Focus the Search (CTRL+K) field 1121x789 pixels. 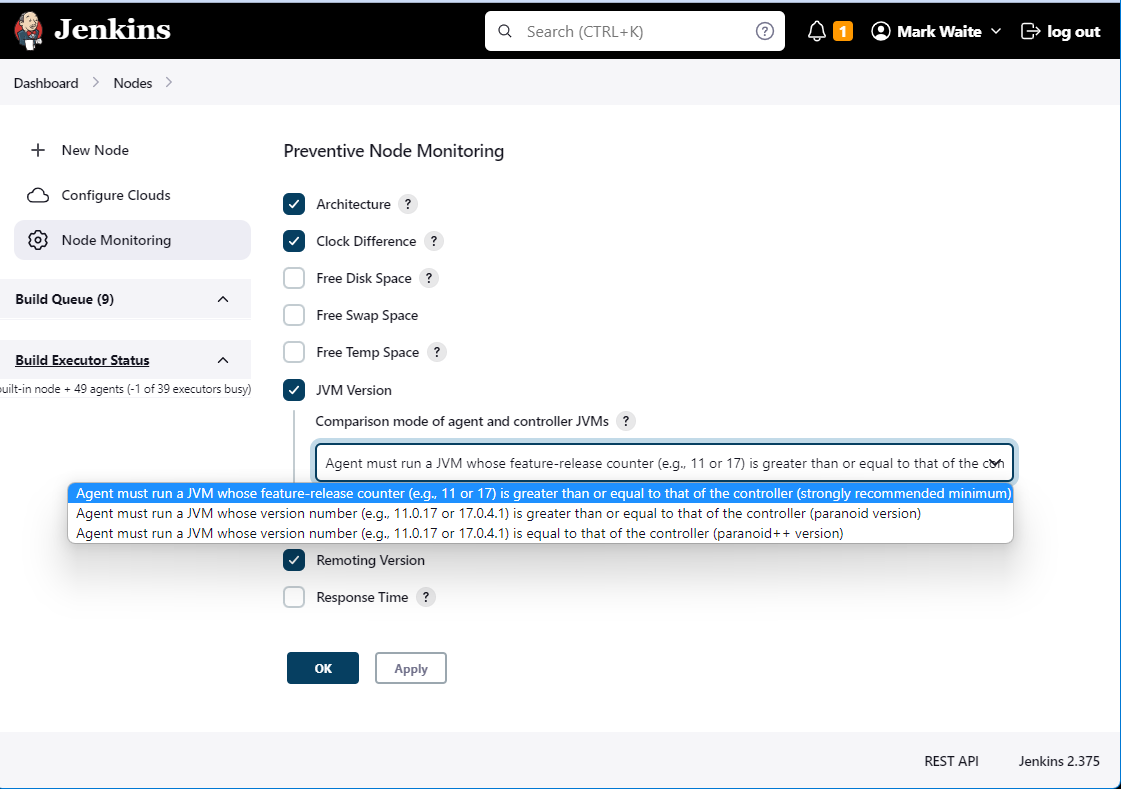tap(635, 31)
